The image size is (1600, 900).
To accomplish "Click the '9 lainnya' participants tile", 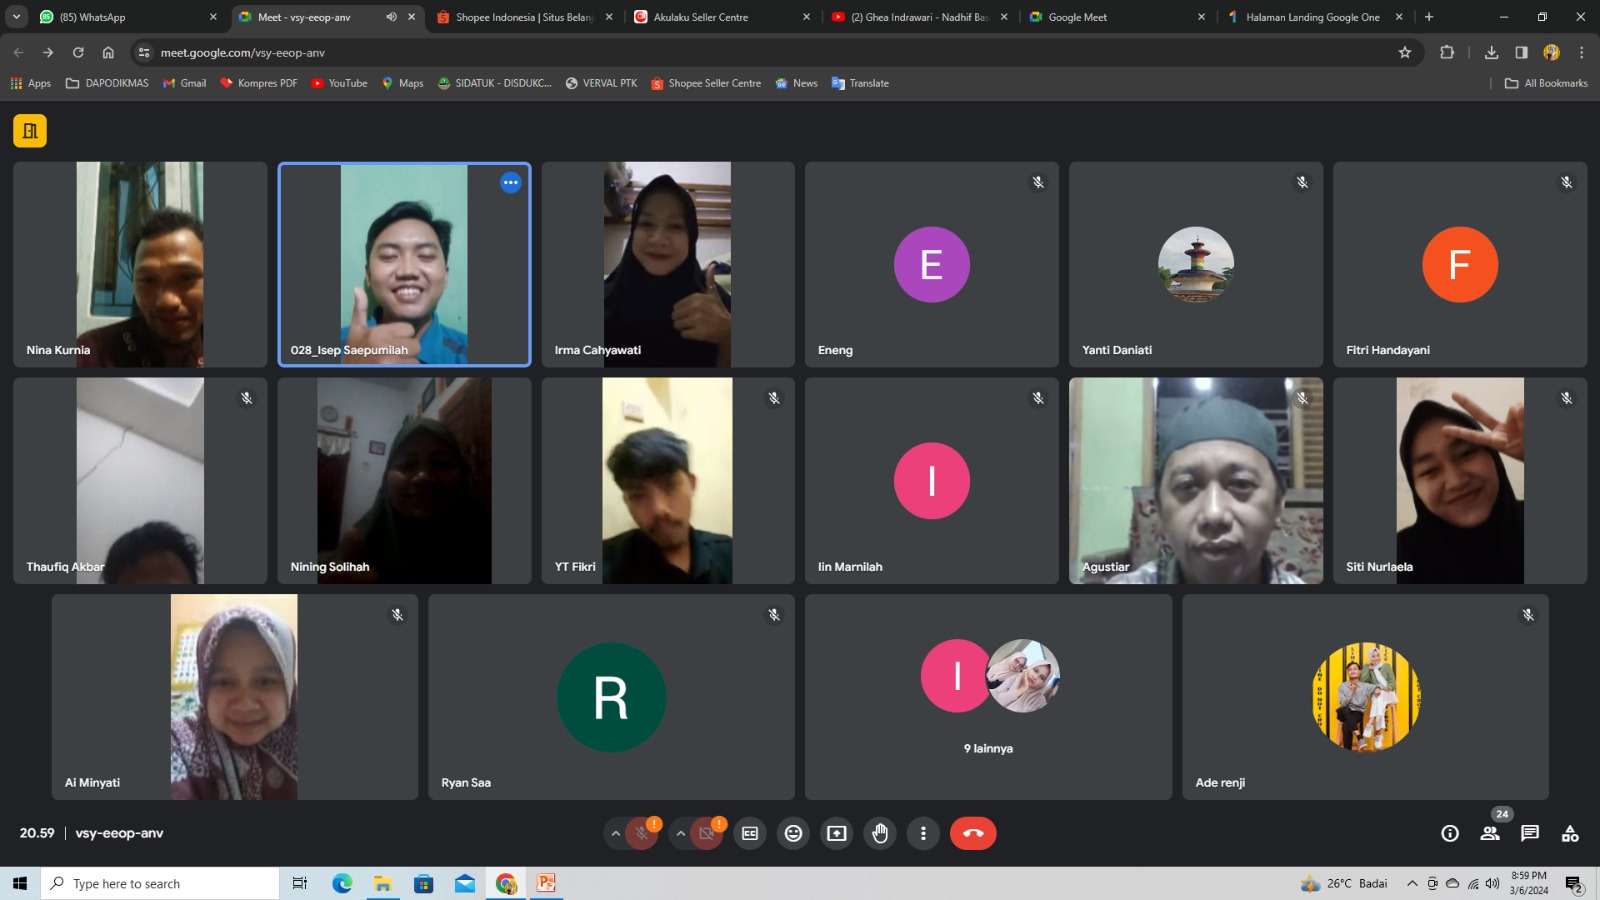I will click(988, 697).
